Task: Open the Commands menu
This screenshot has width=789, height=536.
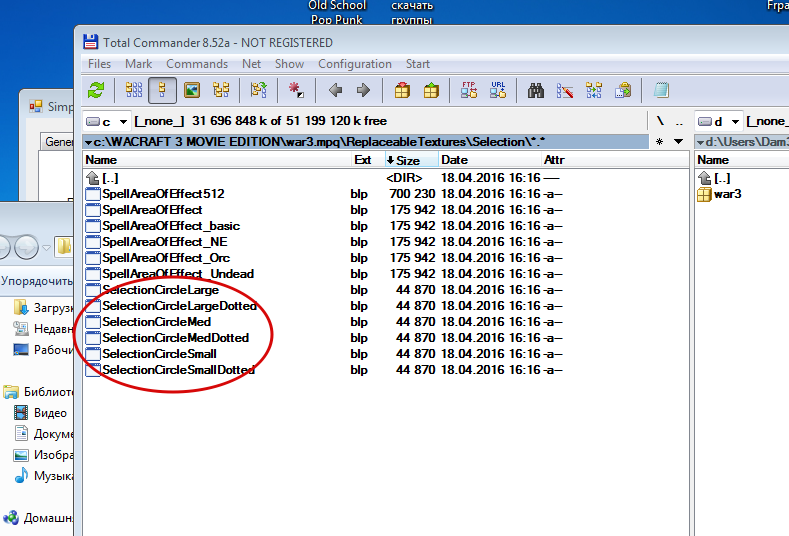Action: tap(197, 64)
